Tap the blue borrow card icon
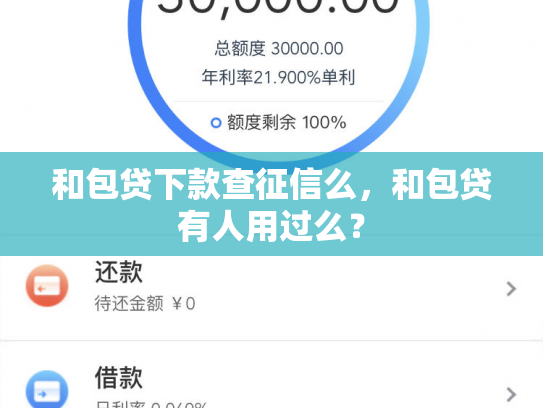The image size is (543, 408). click(47, 389)
